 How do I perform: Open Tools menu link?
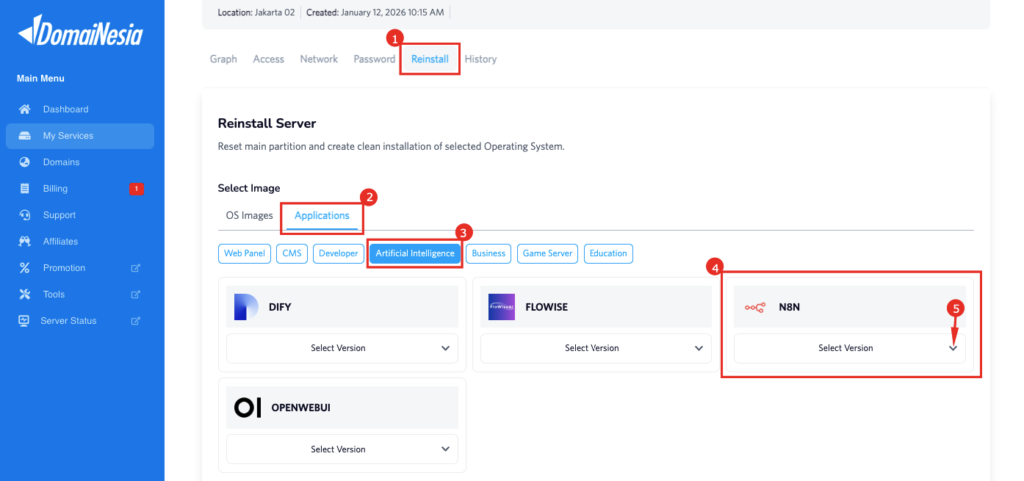80,294
